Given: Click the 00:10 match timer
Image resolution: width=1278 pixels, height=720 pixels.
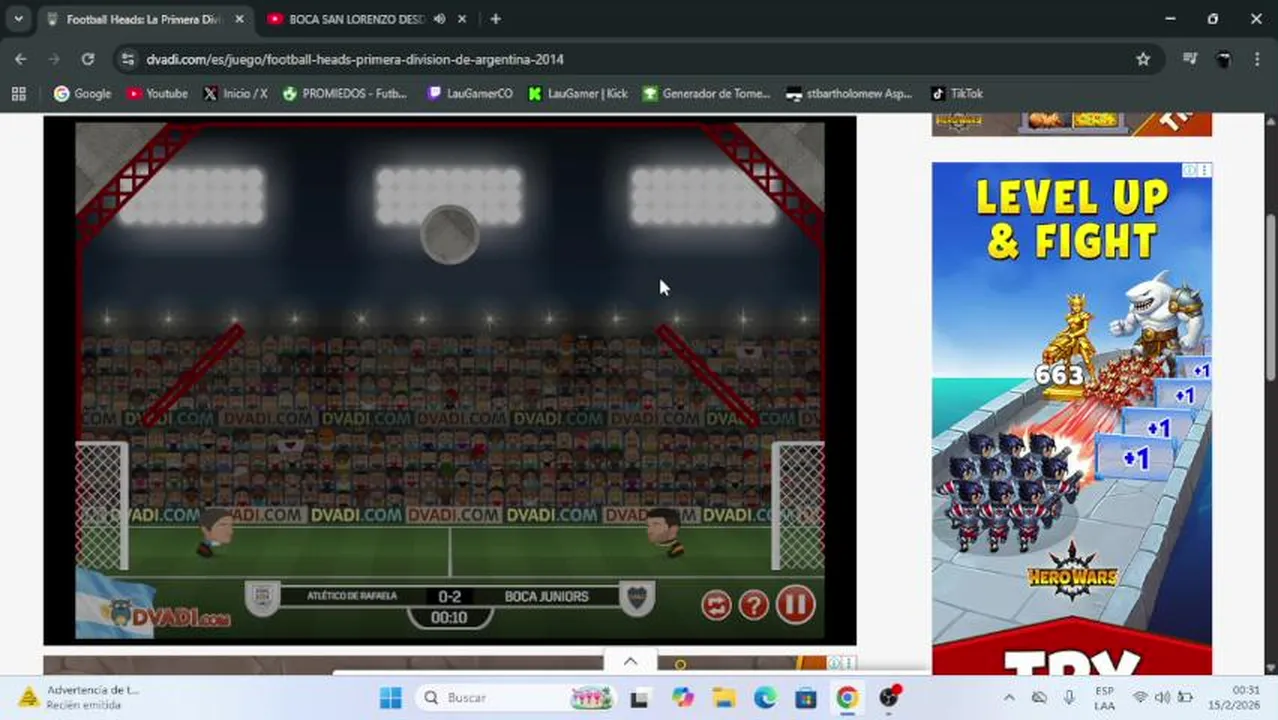Looking at the screenshot, I should click(449, 618).
